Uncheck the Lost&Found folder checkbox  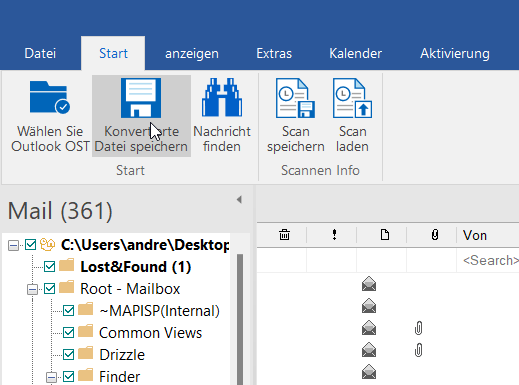50,267
